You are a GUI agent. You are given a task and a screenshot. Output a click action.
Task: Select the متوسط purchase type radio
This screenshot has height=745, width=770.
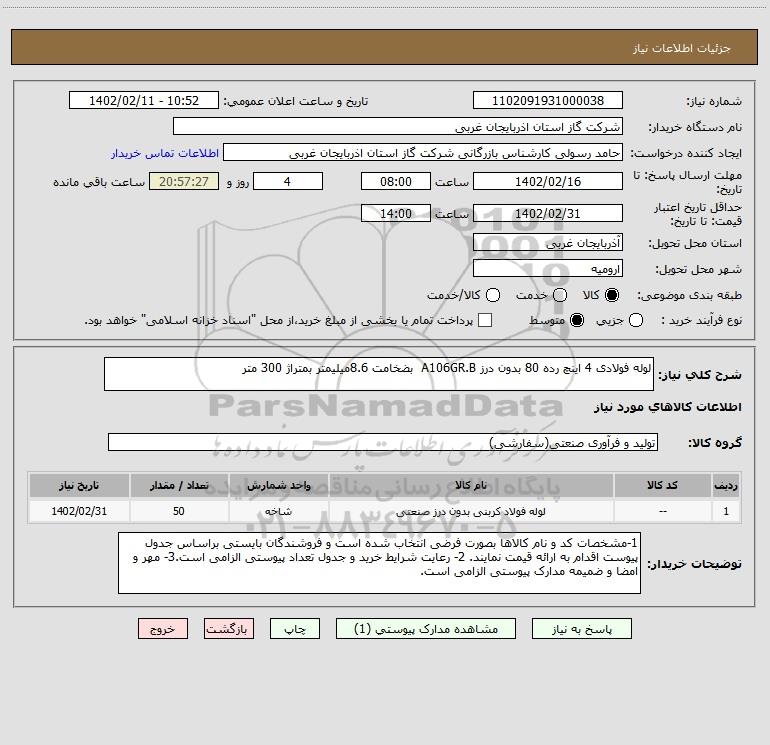[x=577, y=320]
